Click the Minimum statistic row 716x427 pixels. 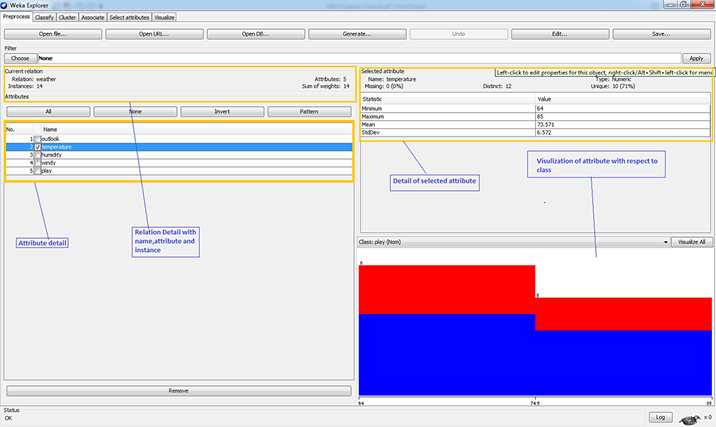[x=535, y=109]
